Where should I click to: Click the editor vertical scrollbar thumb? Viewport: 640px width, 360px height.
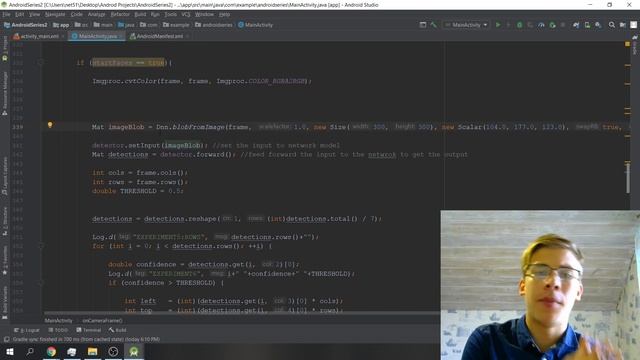pyautogui.click(x=628, y=178)
